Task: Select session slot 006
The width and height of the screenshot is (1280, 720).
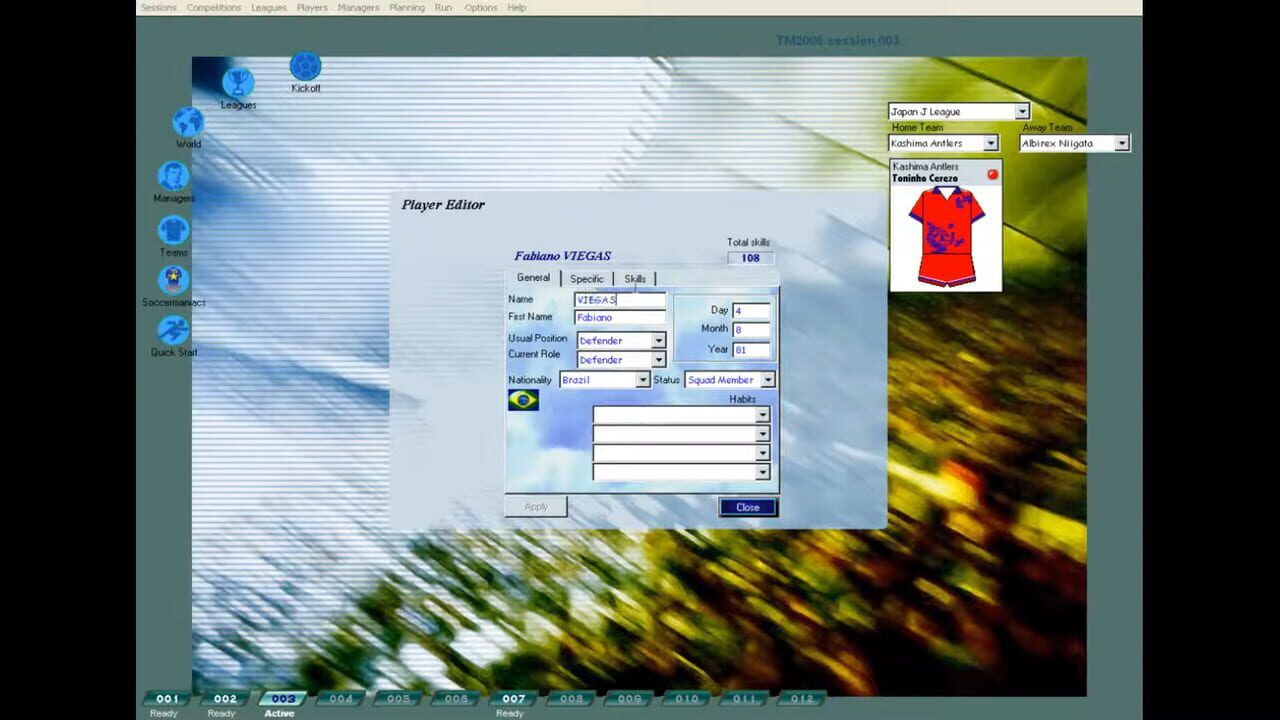Action: click(456, 699)
